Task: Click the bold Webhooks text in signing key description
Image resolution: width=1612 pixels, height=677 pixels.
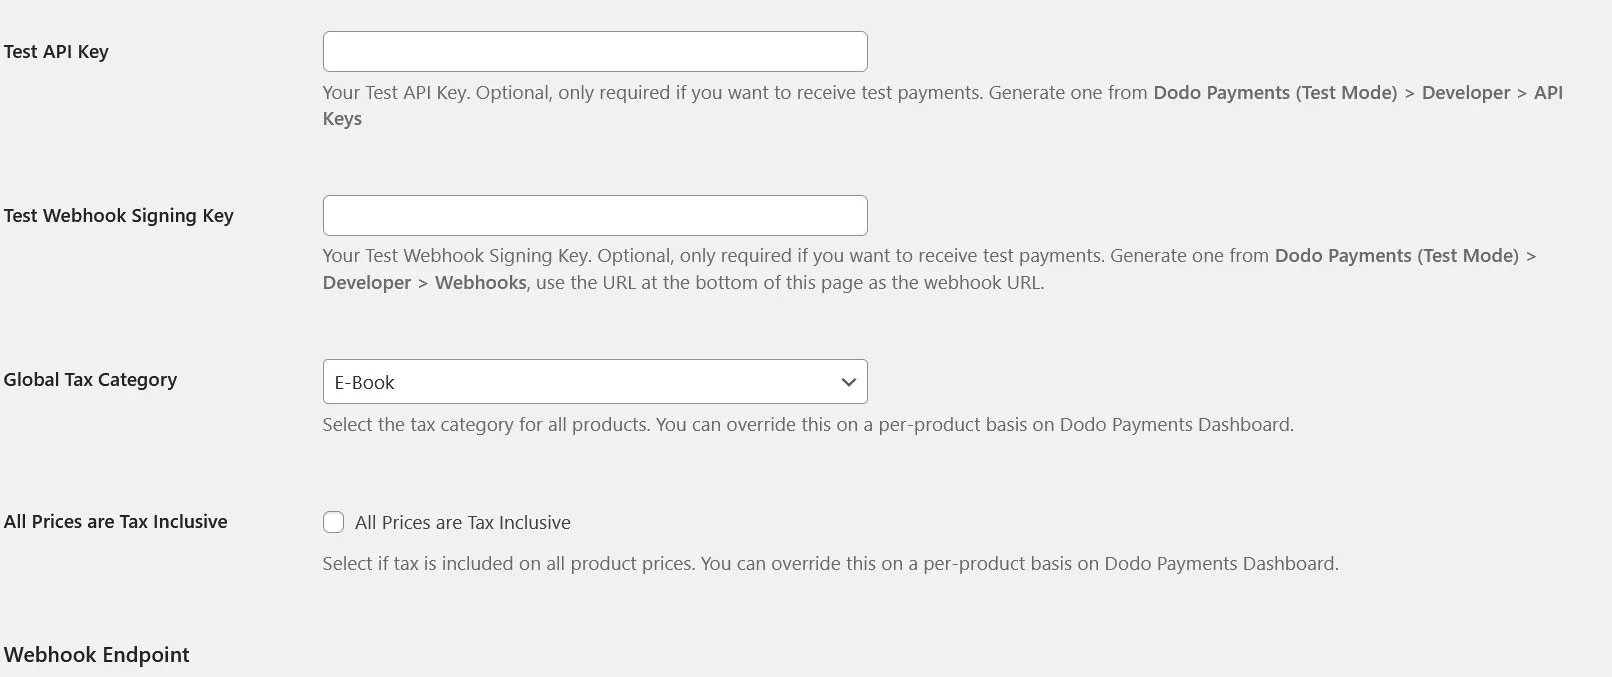Action: [x=479, y=282]
